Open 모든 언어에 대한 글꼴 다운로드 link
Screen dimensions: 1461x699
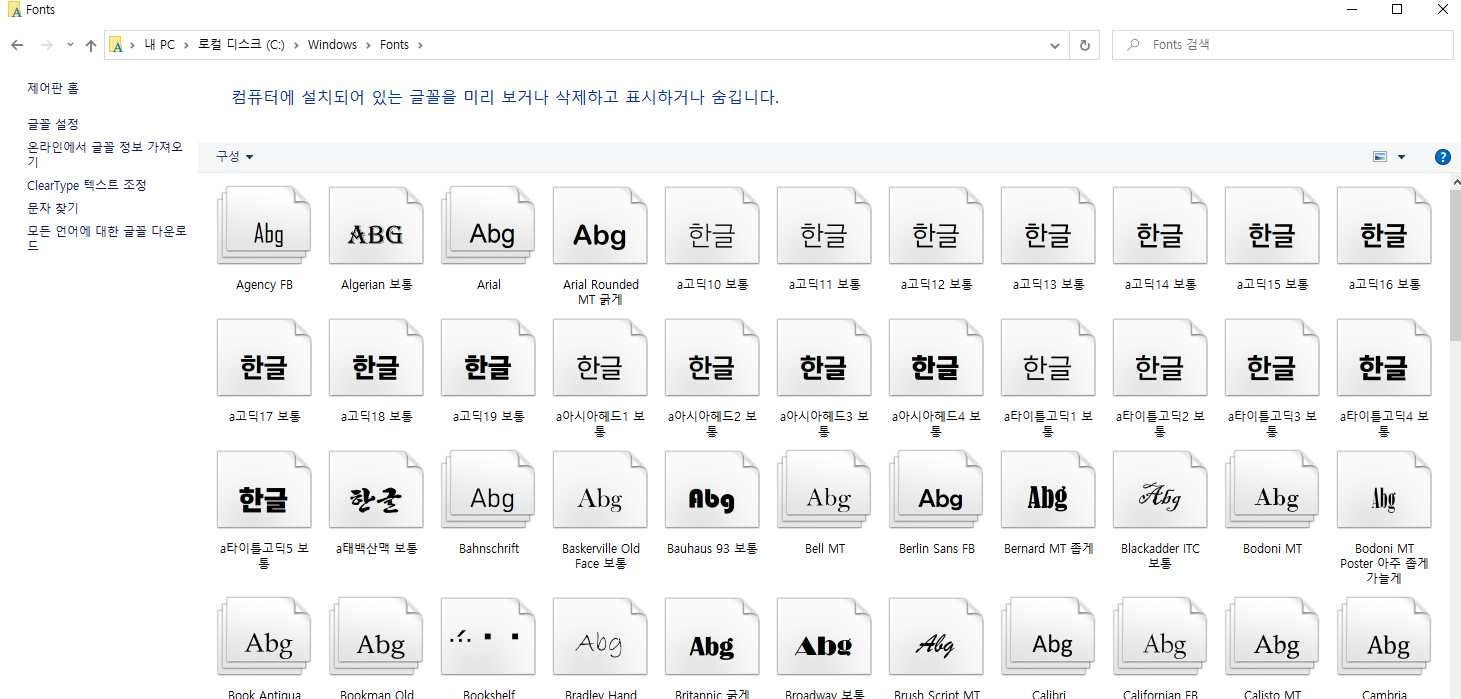(x=107, y=238)
